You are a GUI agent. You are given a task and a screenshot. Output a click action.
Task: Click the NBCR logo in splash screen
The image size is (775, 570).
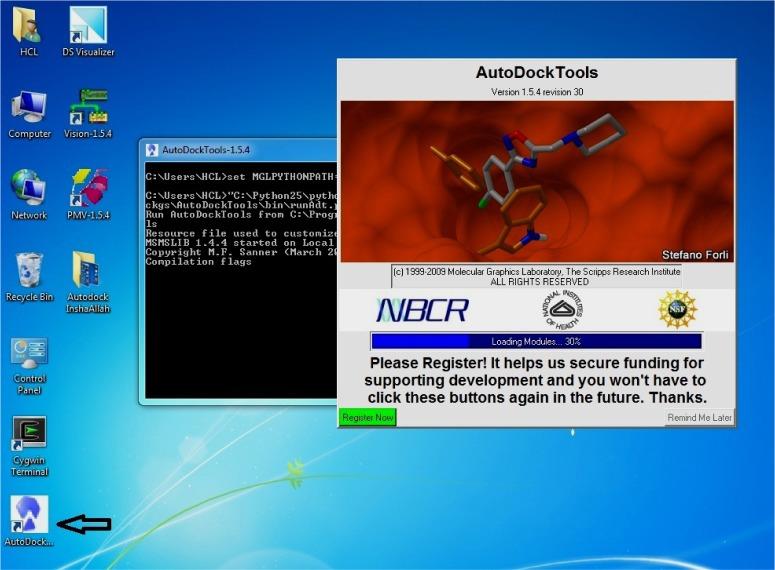point(422,310)
